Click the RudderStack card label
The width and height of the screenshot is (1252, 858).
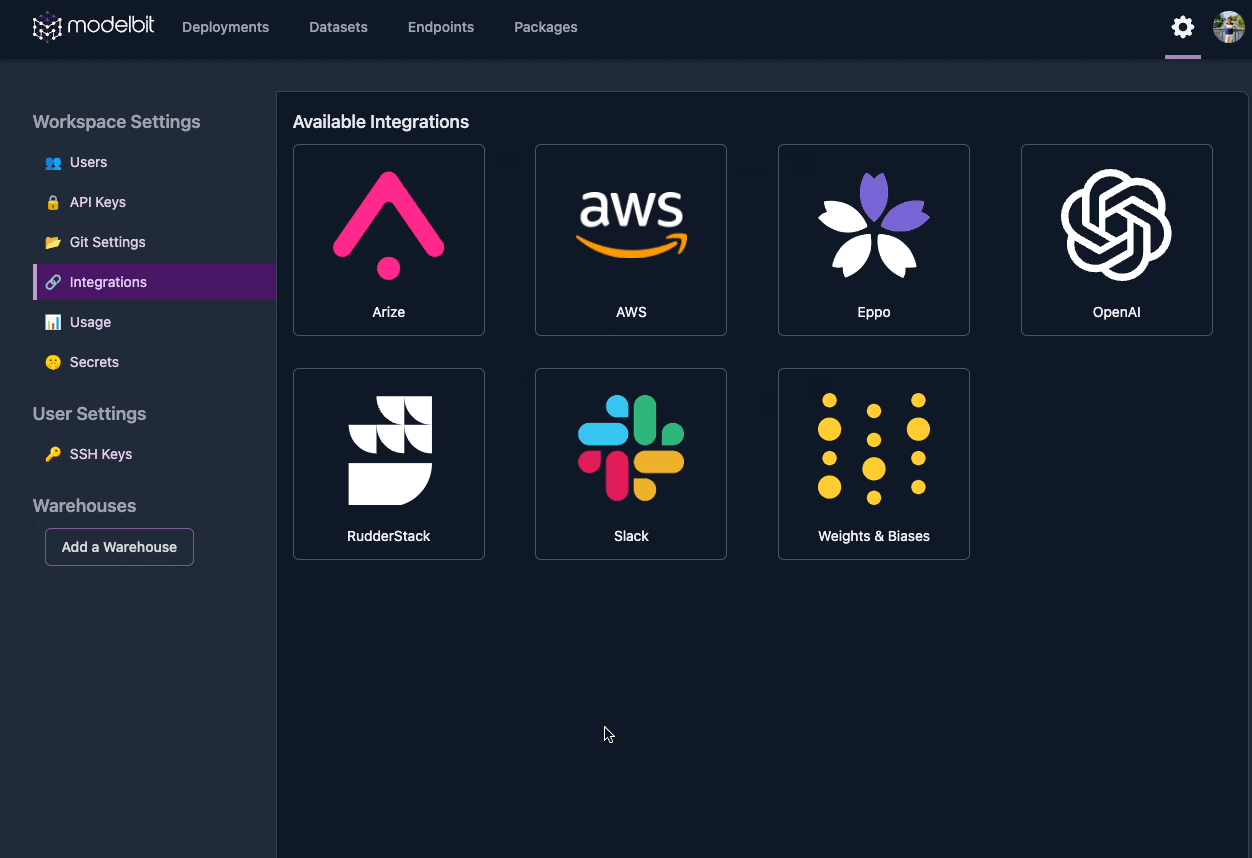pyautogui.click(x=389, y=536)
